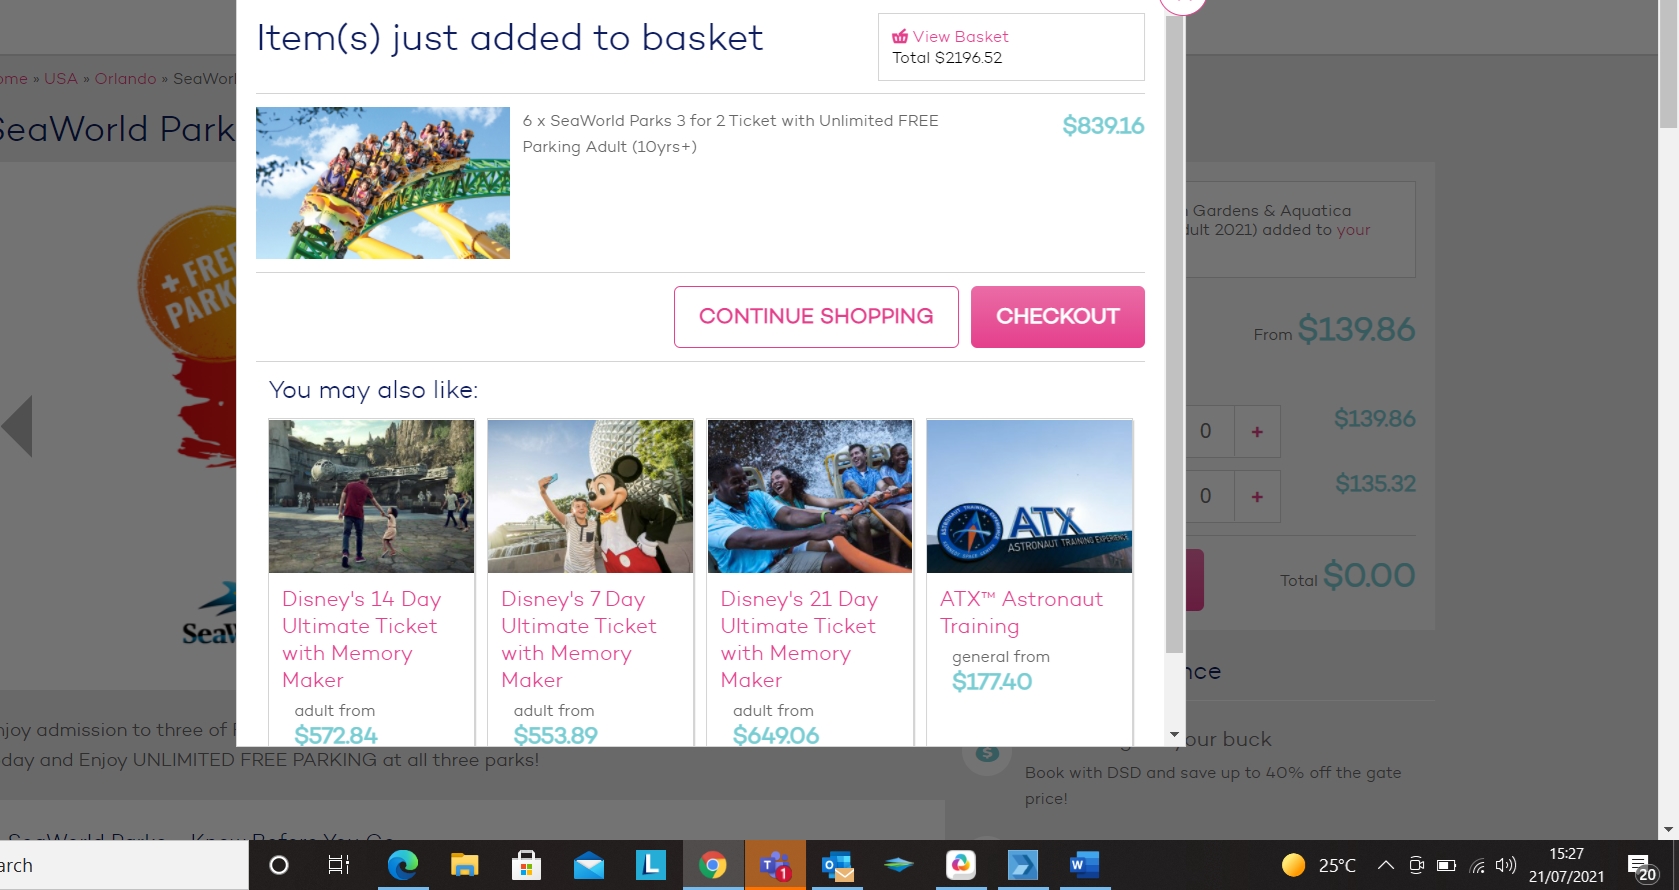1679x890 pixels.
Task: Click the View Basket link
Action: coord(960,37)
